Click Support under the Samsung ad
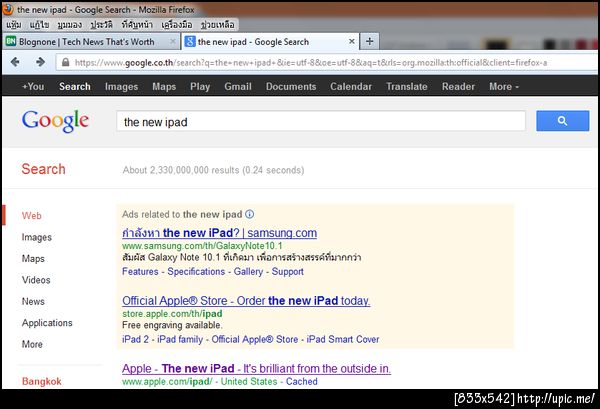Image resolution: width=600 pixels, height=409 pixels. click(287, 271)
